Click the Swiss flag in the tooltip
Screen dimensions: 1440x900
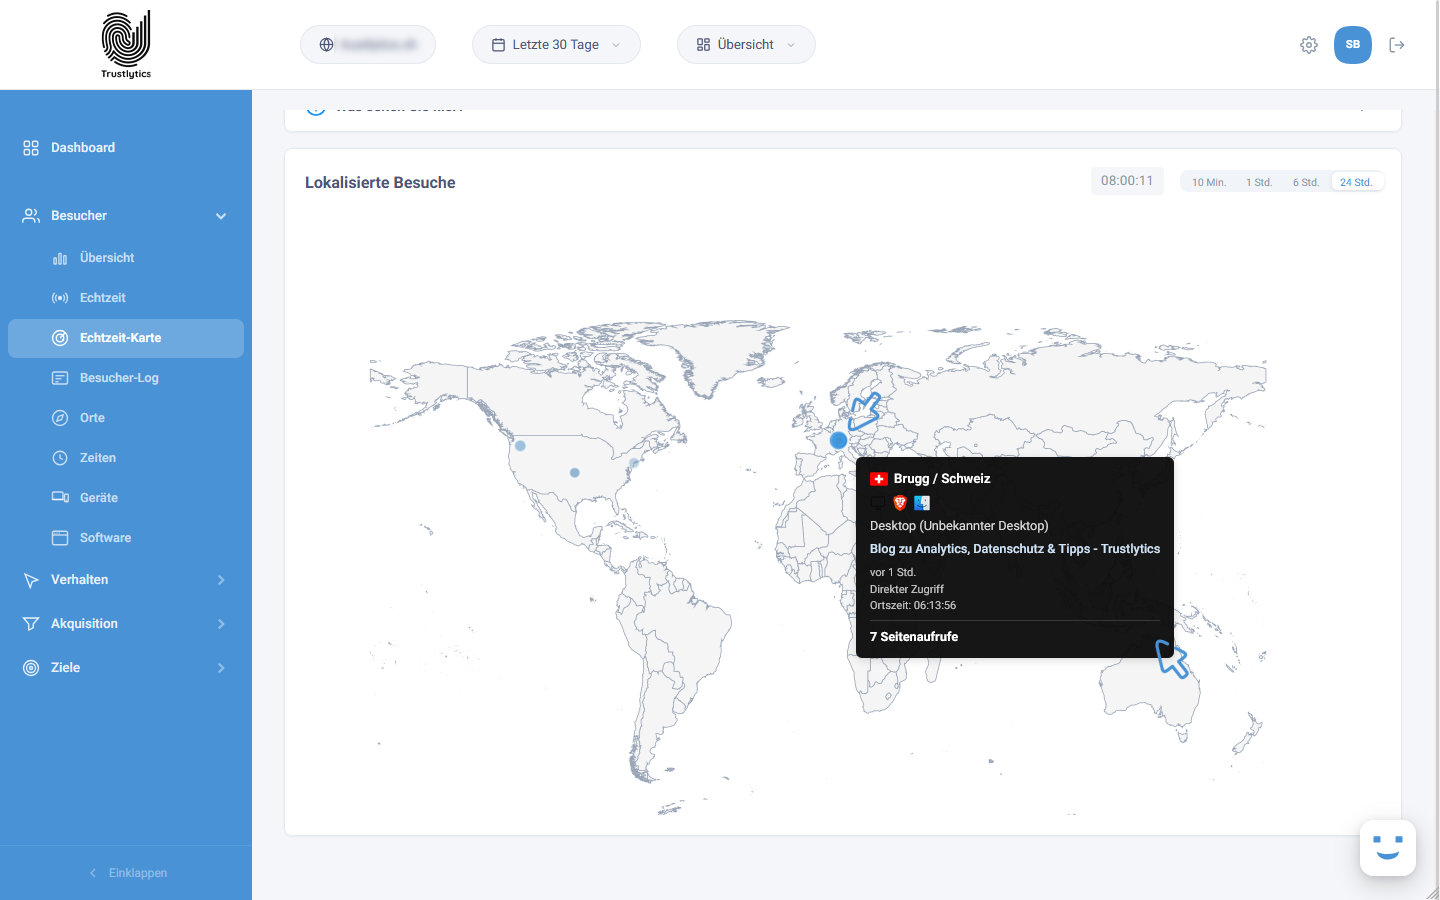[x=879, y=479]
